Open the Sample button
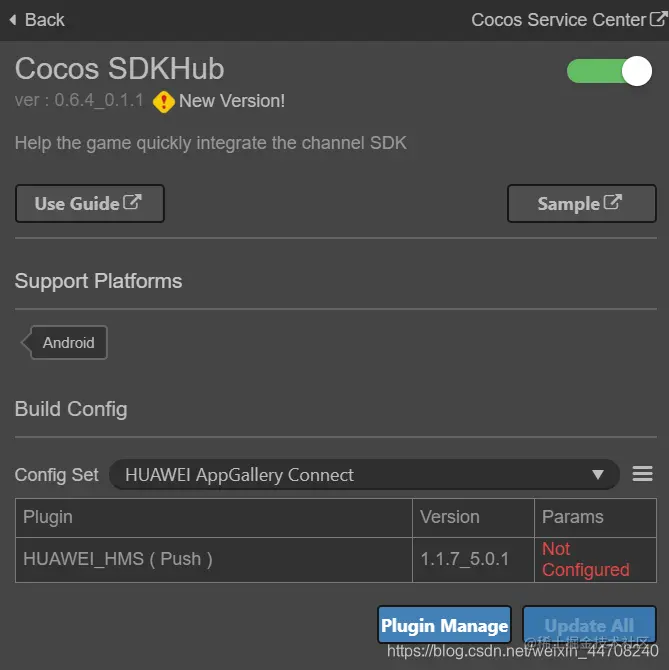This screenshot has width=669, height=670. 581,203
